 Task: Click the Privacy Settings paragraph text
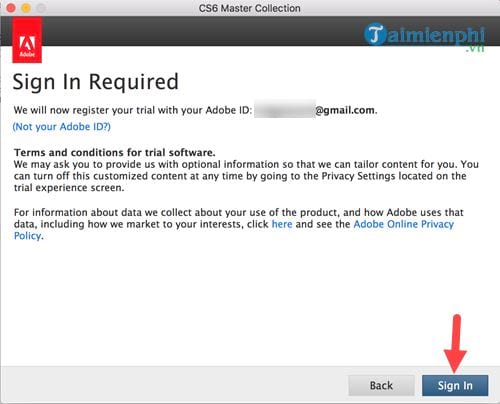click(x=246, y=176)
